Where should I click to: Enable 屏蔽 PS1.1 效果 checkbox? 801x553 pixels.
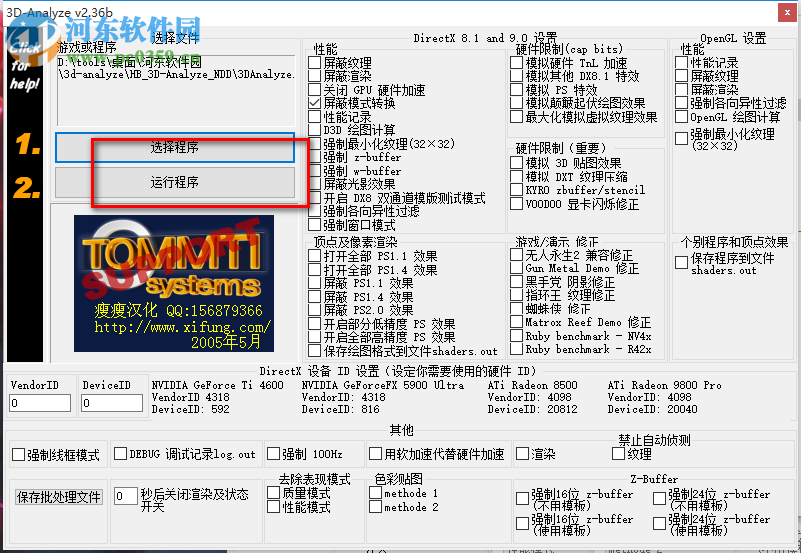point(315,283)
